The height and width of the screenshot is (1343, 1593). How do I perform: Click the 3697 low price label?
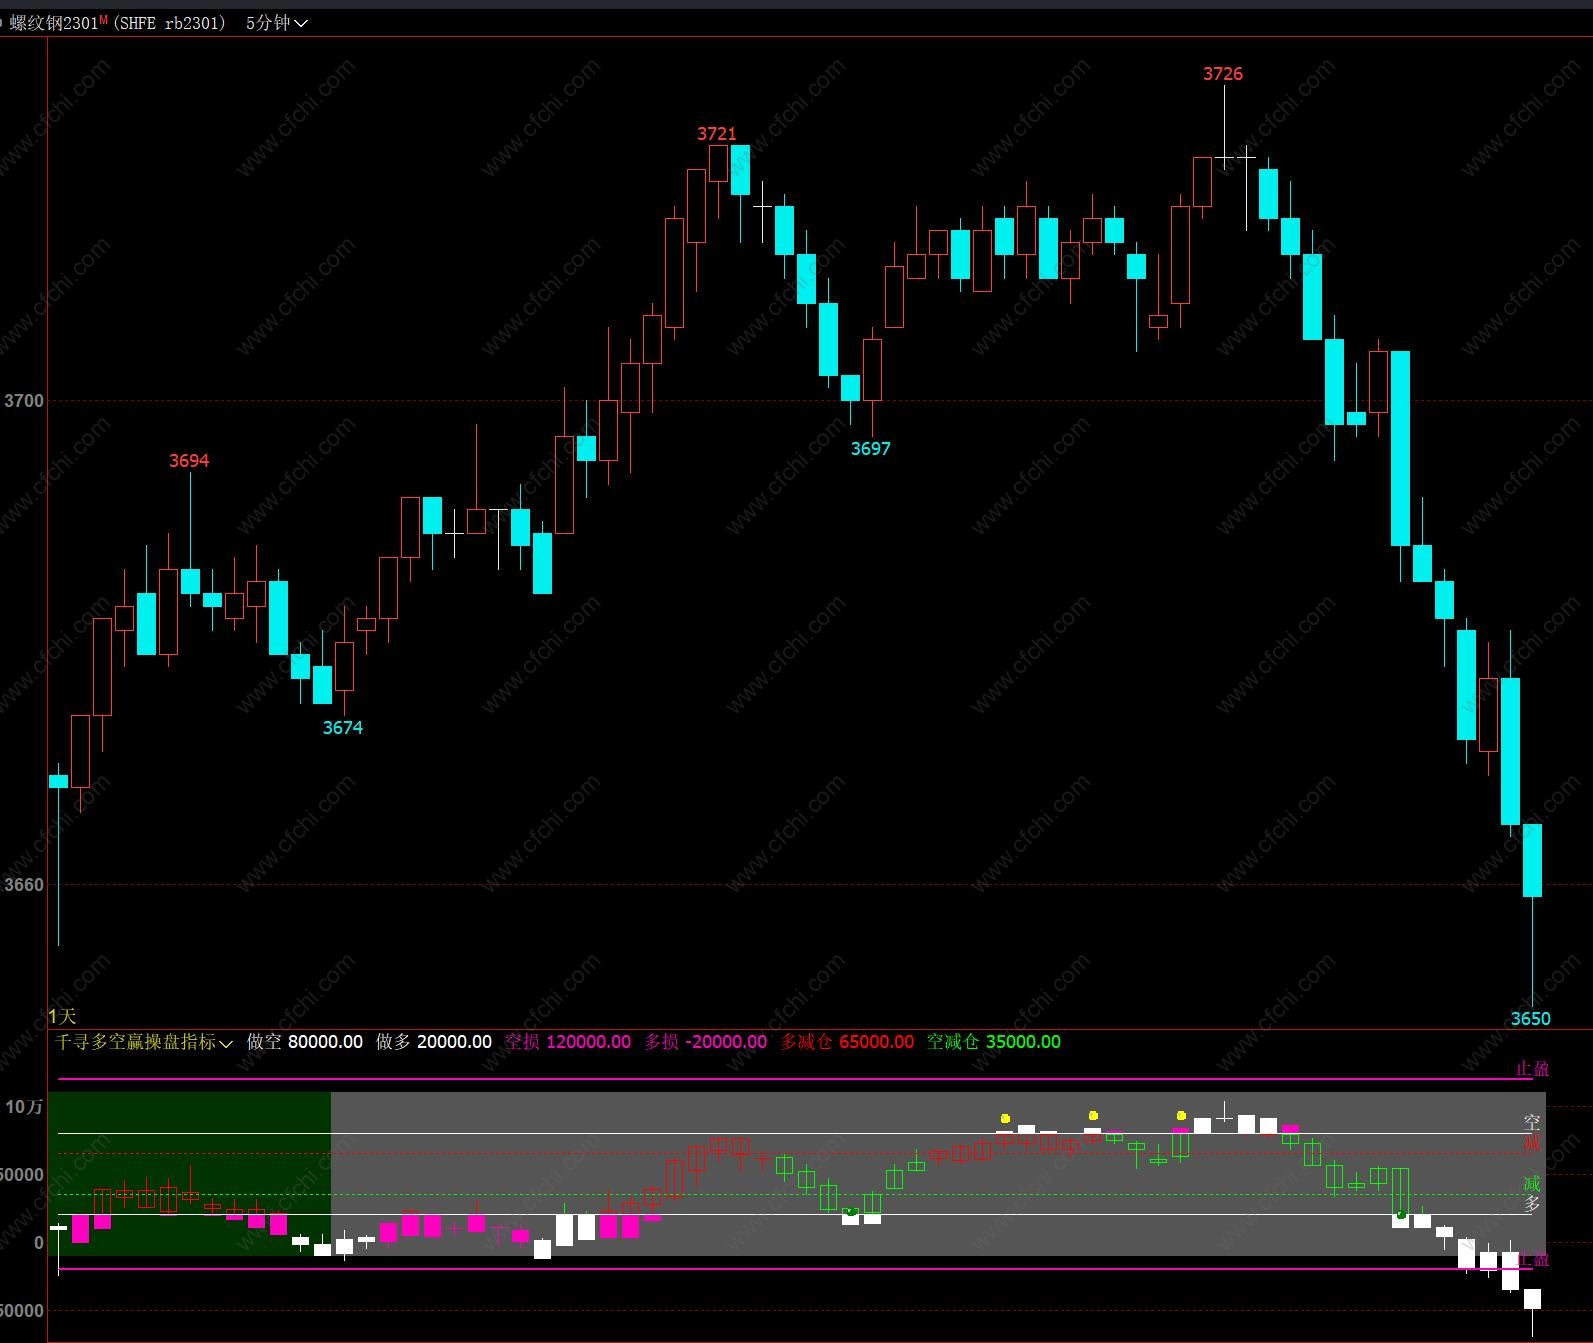click(x=871, y=449)
